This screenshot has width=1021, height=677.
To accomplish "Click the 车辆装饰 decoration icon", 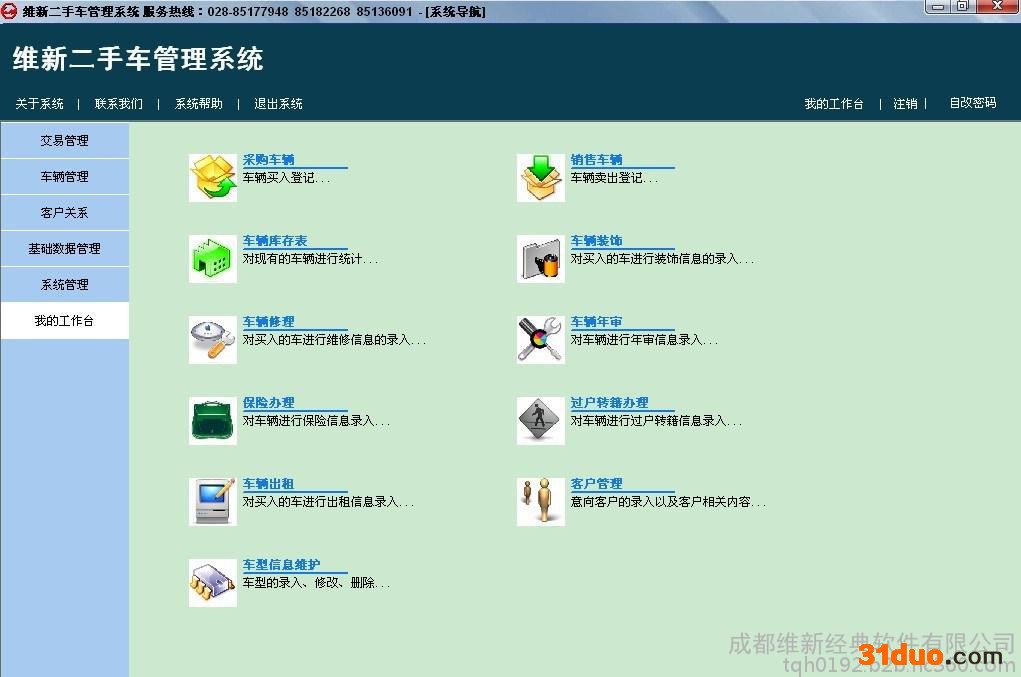I will click(541, 259).
